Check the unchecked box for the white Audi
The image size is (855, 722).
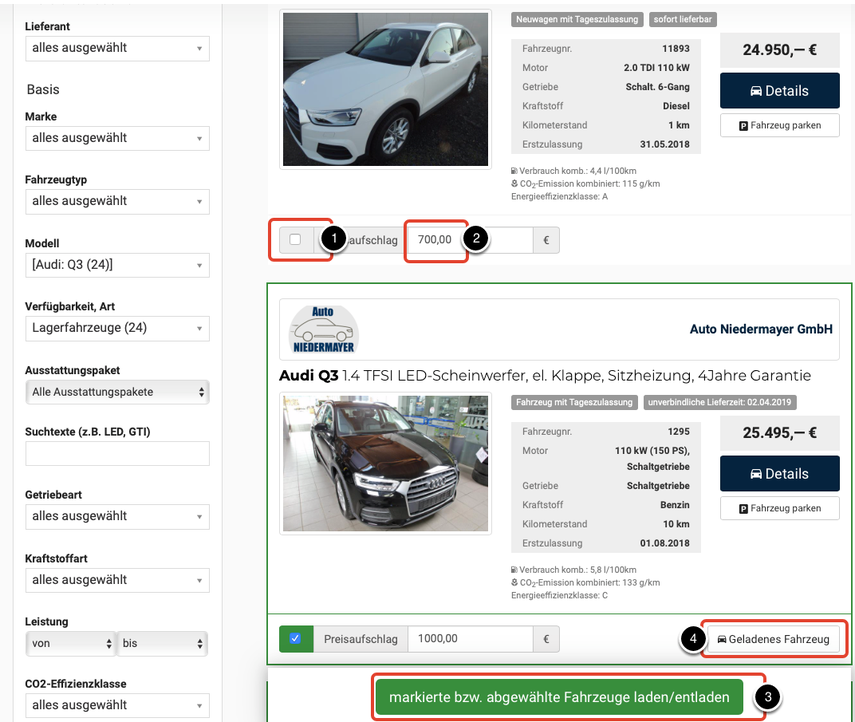(x=295, y=239)
